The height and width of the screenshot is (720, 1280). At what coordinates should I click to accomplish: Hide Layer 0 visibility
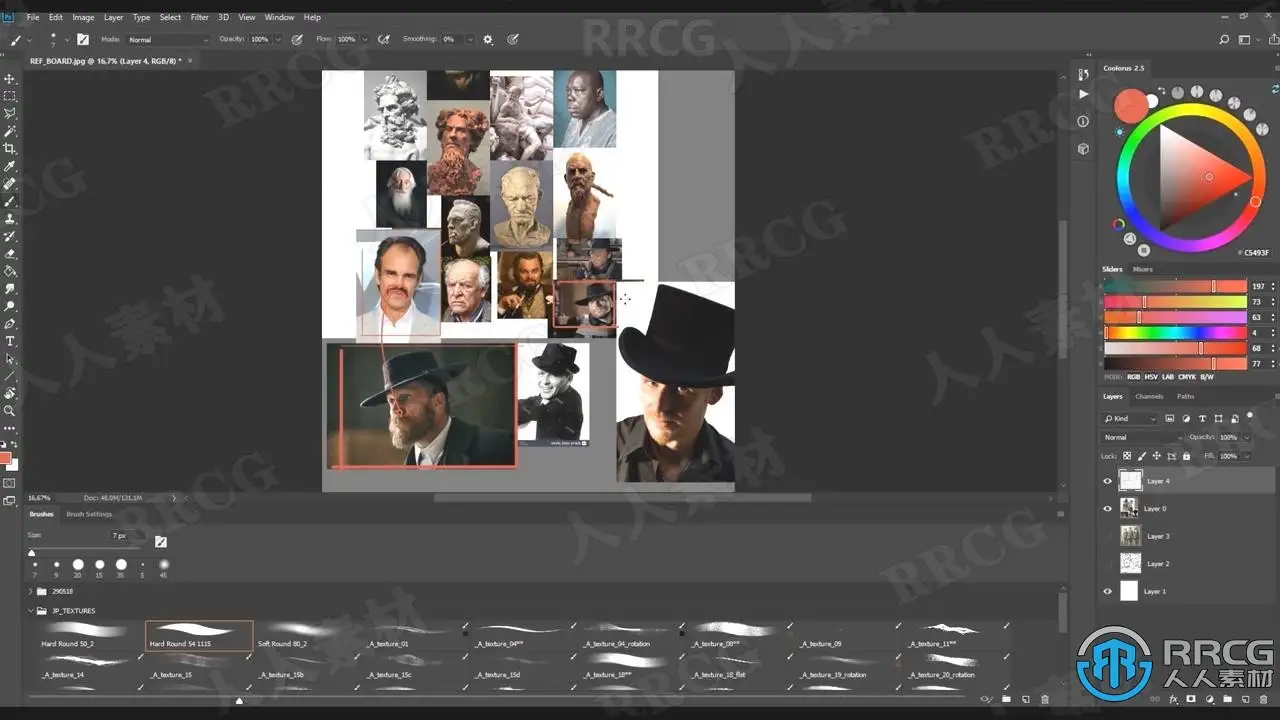coord(1107,508)
